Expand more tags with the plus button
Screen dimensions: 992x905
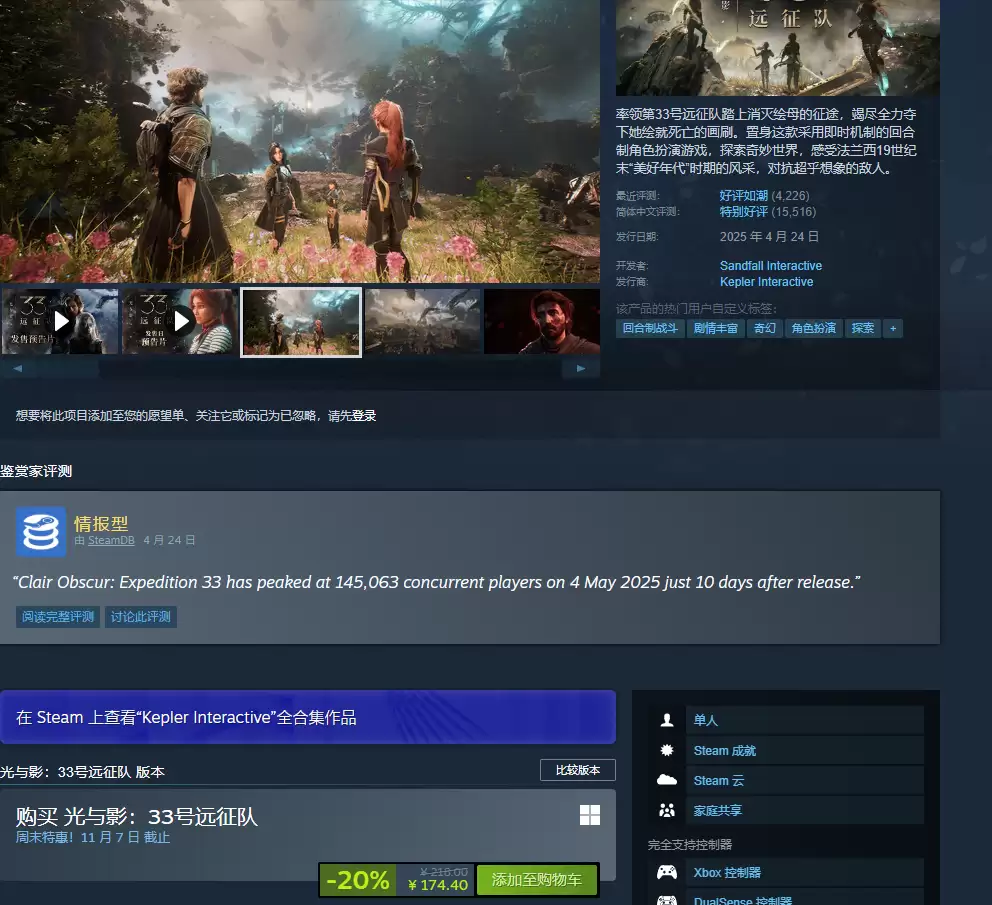pyautogui.click(x=892, y=328)
